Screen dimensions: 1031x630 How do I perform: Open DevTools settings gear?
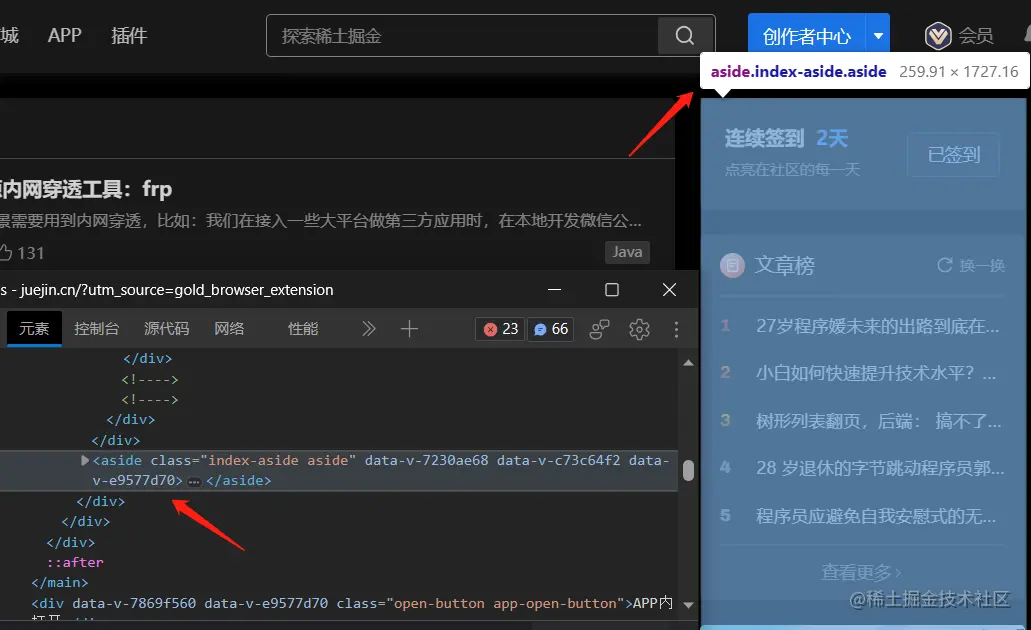pos(639,329)
